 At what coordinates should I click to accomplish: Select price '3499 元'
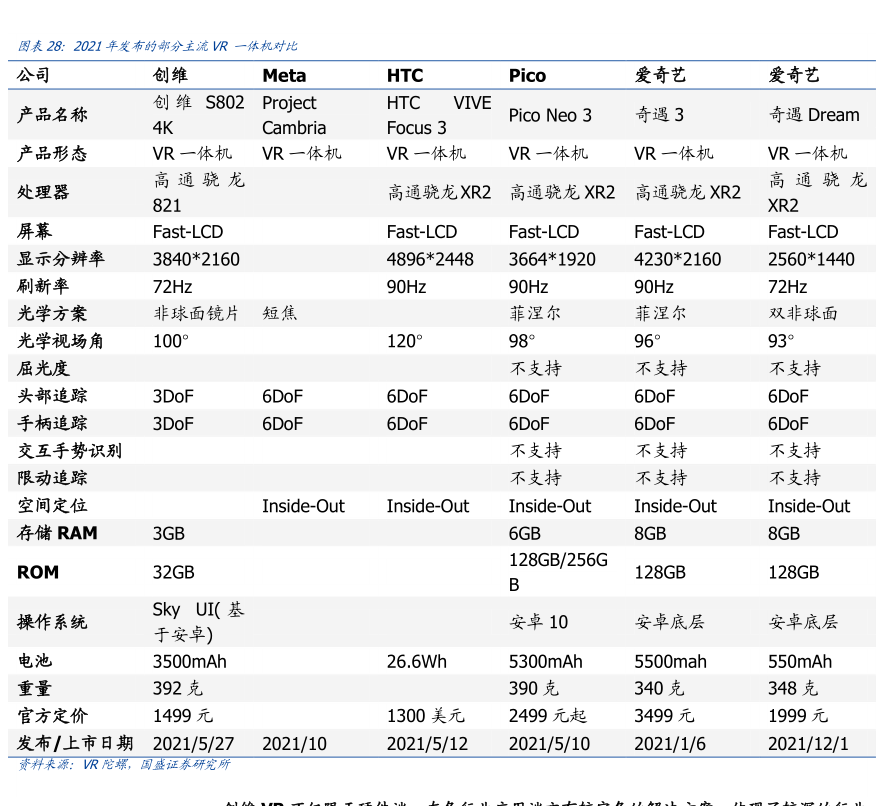tap(664, 716)
